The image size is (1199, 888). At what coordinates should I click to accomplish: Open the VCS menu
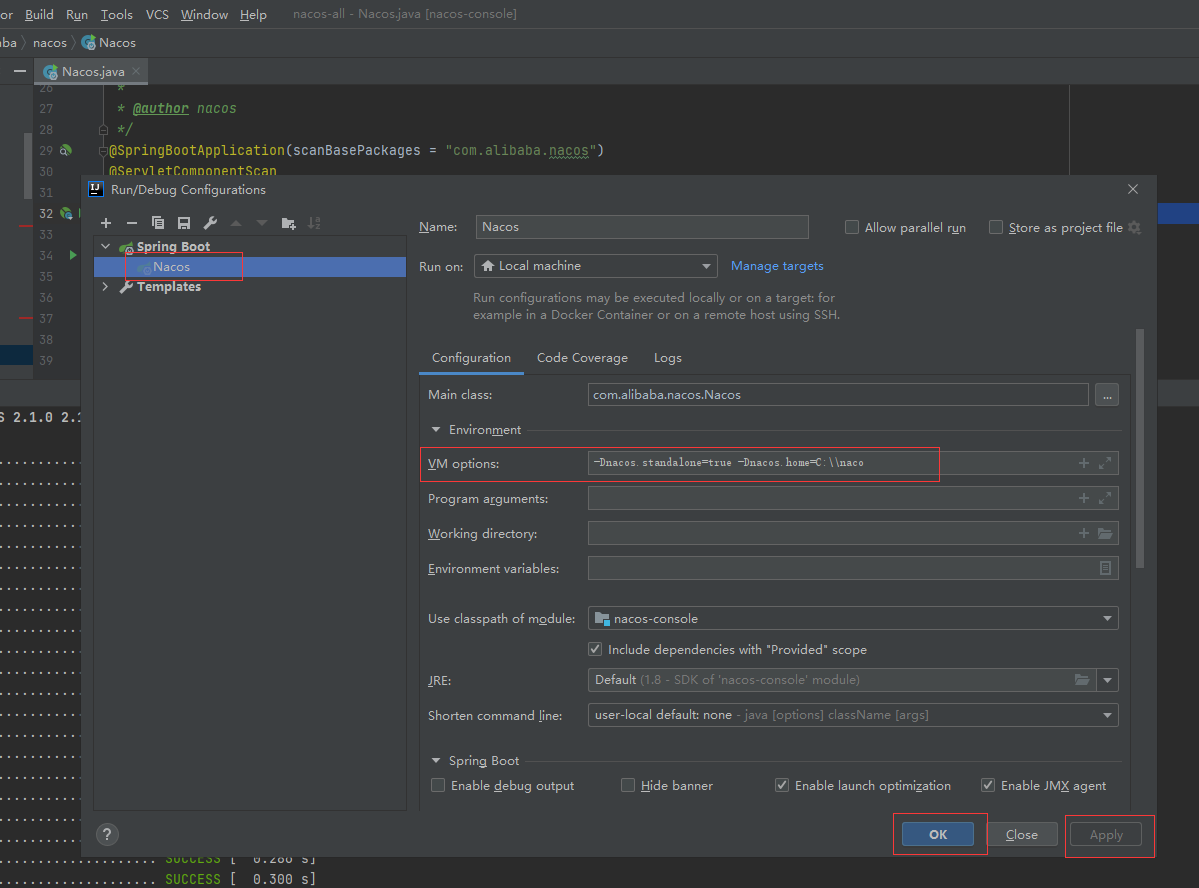click(x=158, y=15)
